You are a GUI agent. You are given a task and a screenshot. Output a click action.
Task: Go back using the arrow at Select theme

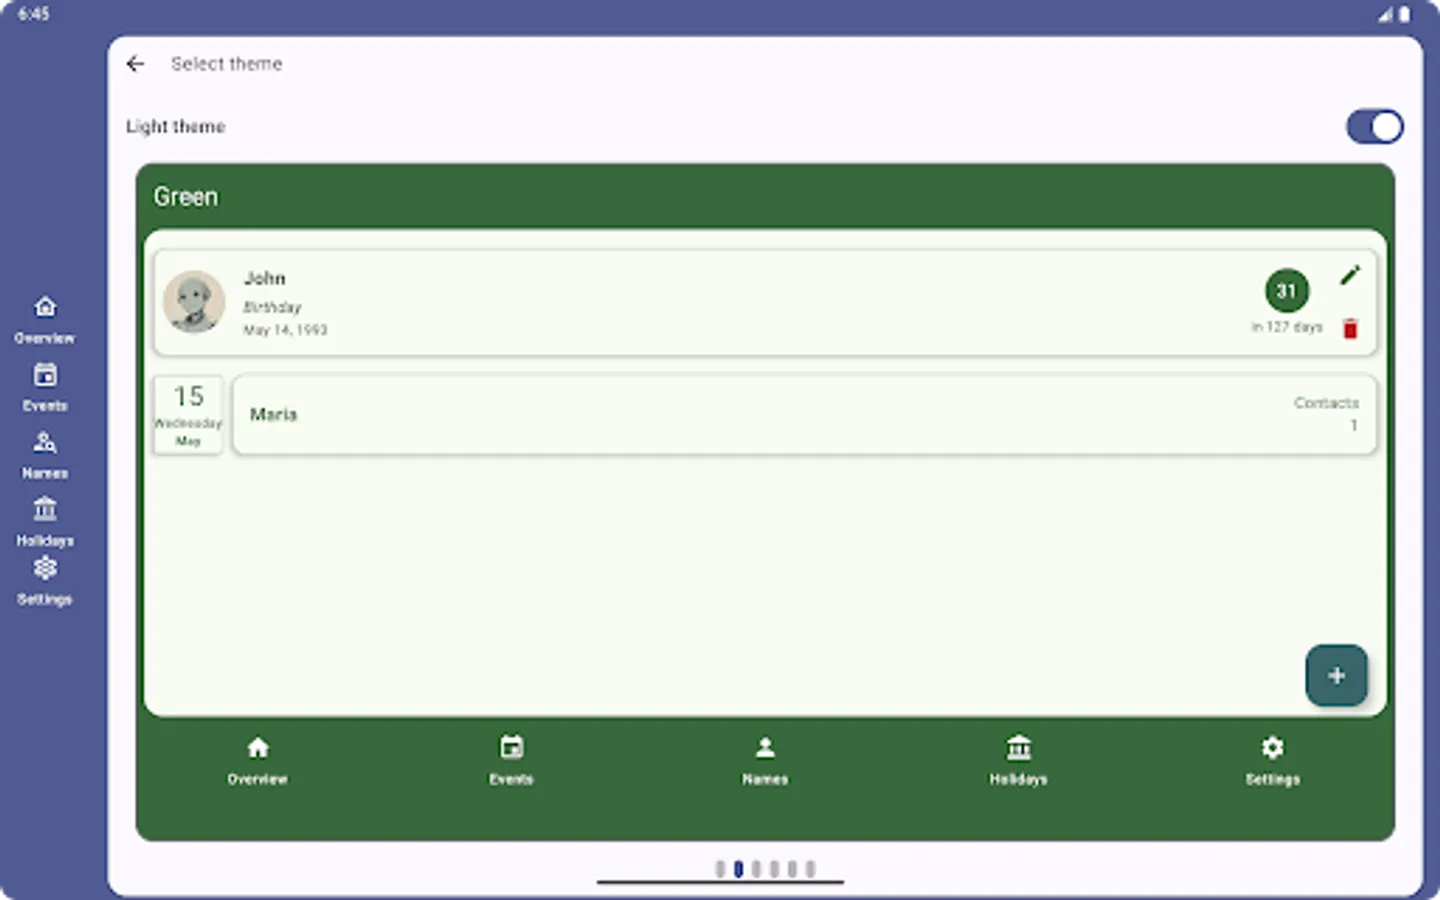pos(136,63)
